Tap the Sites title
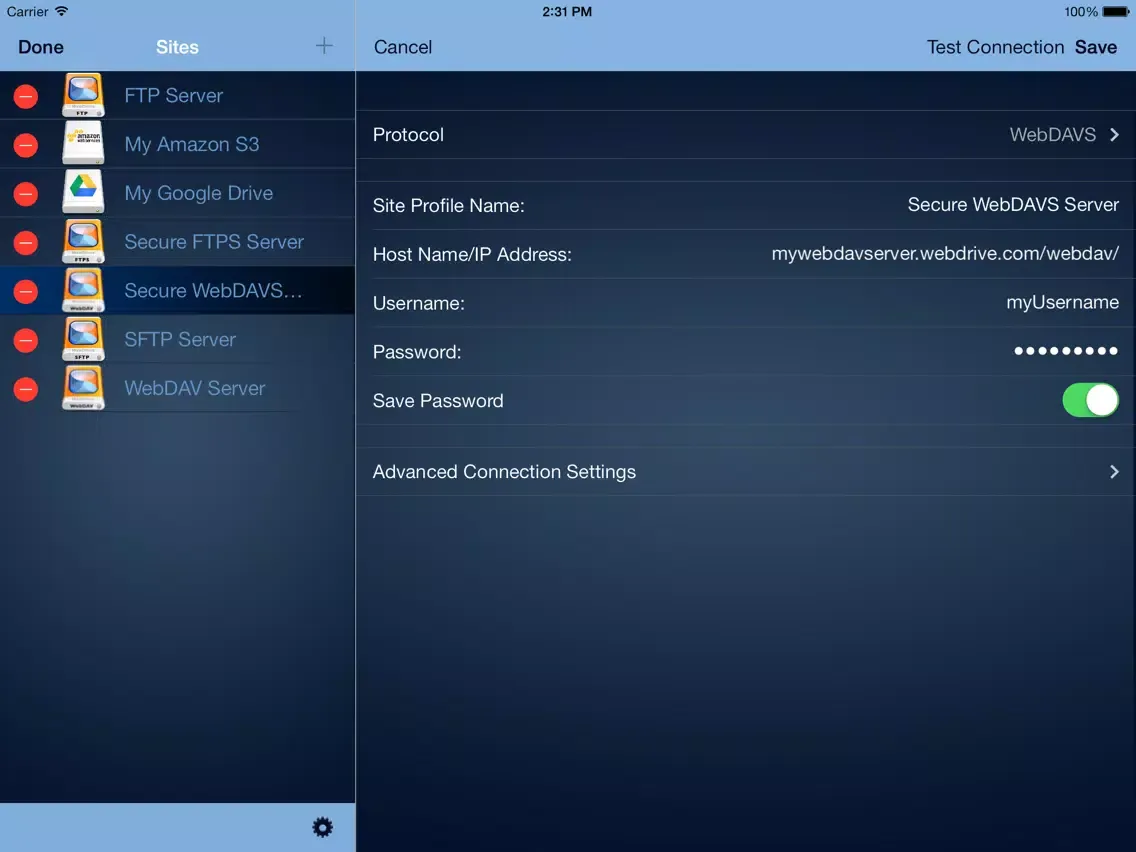The height and width of the screenshot is (852, 1136). pyautogui.click(x=177, y=47)
